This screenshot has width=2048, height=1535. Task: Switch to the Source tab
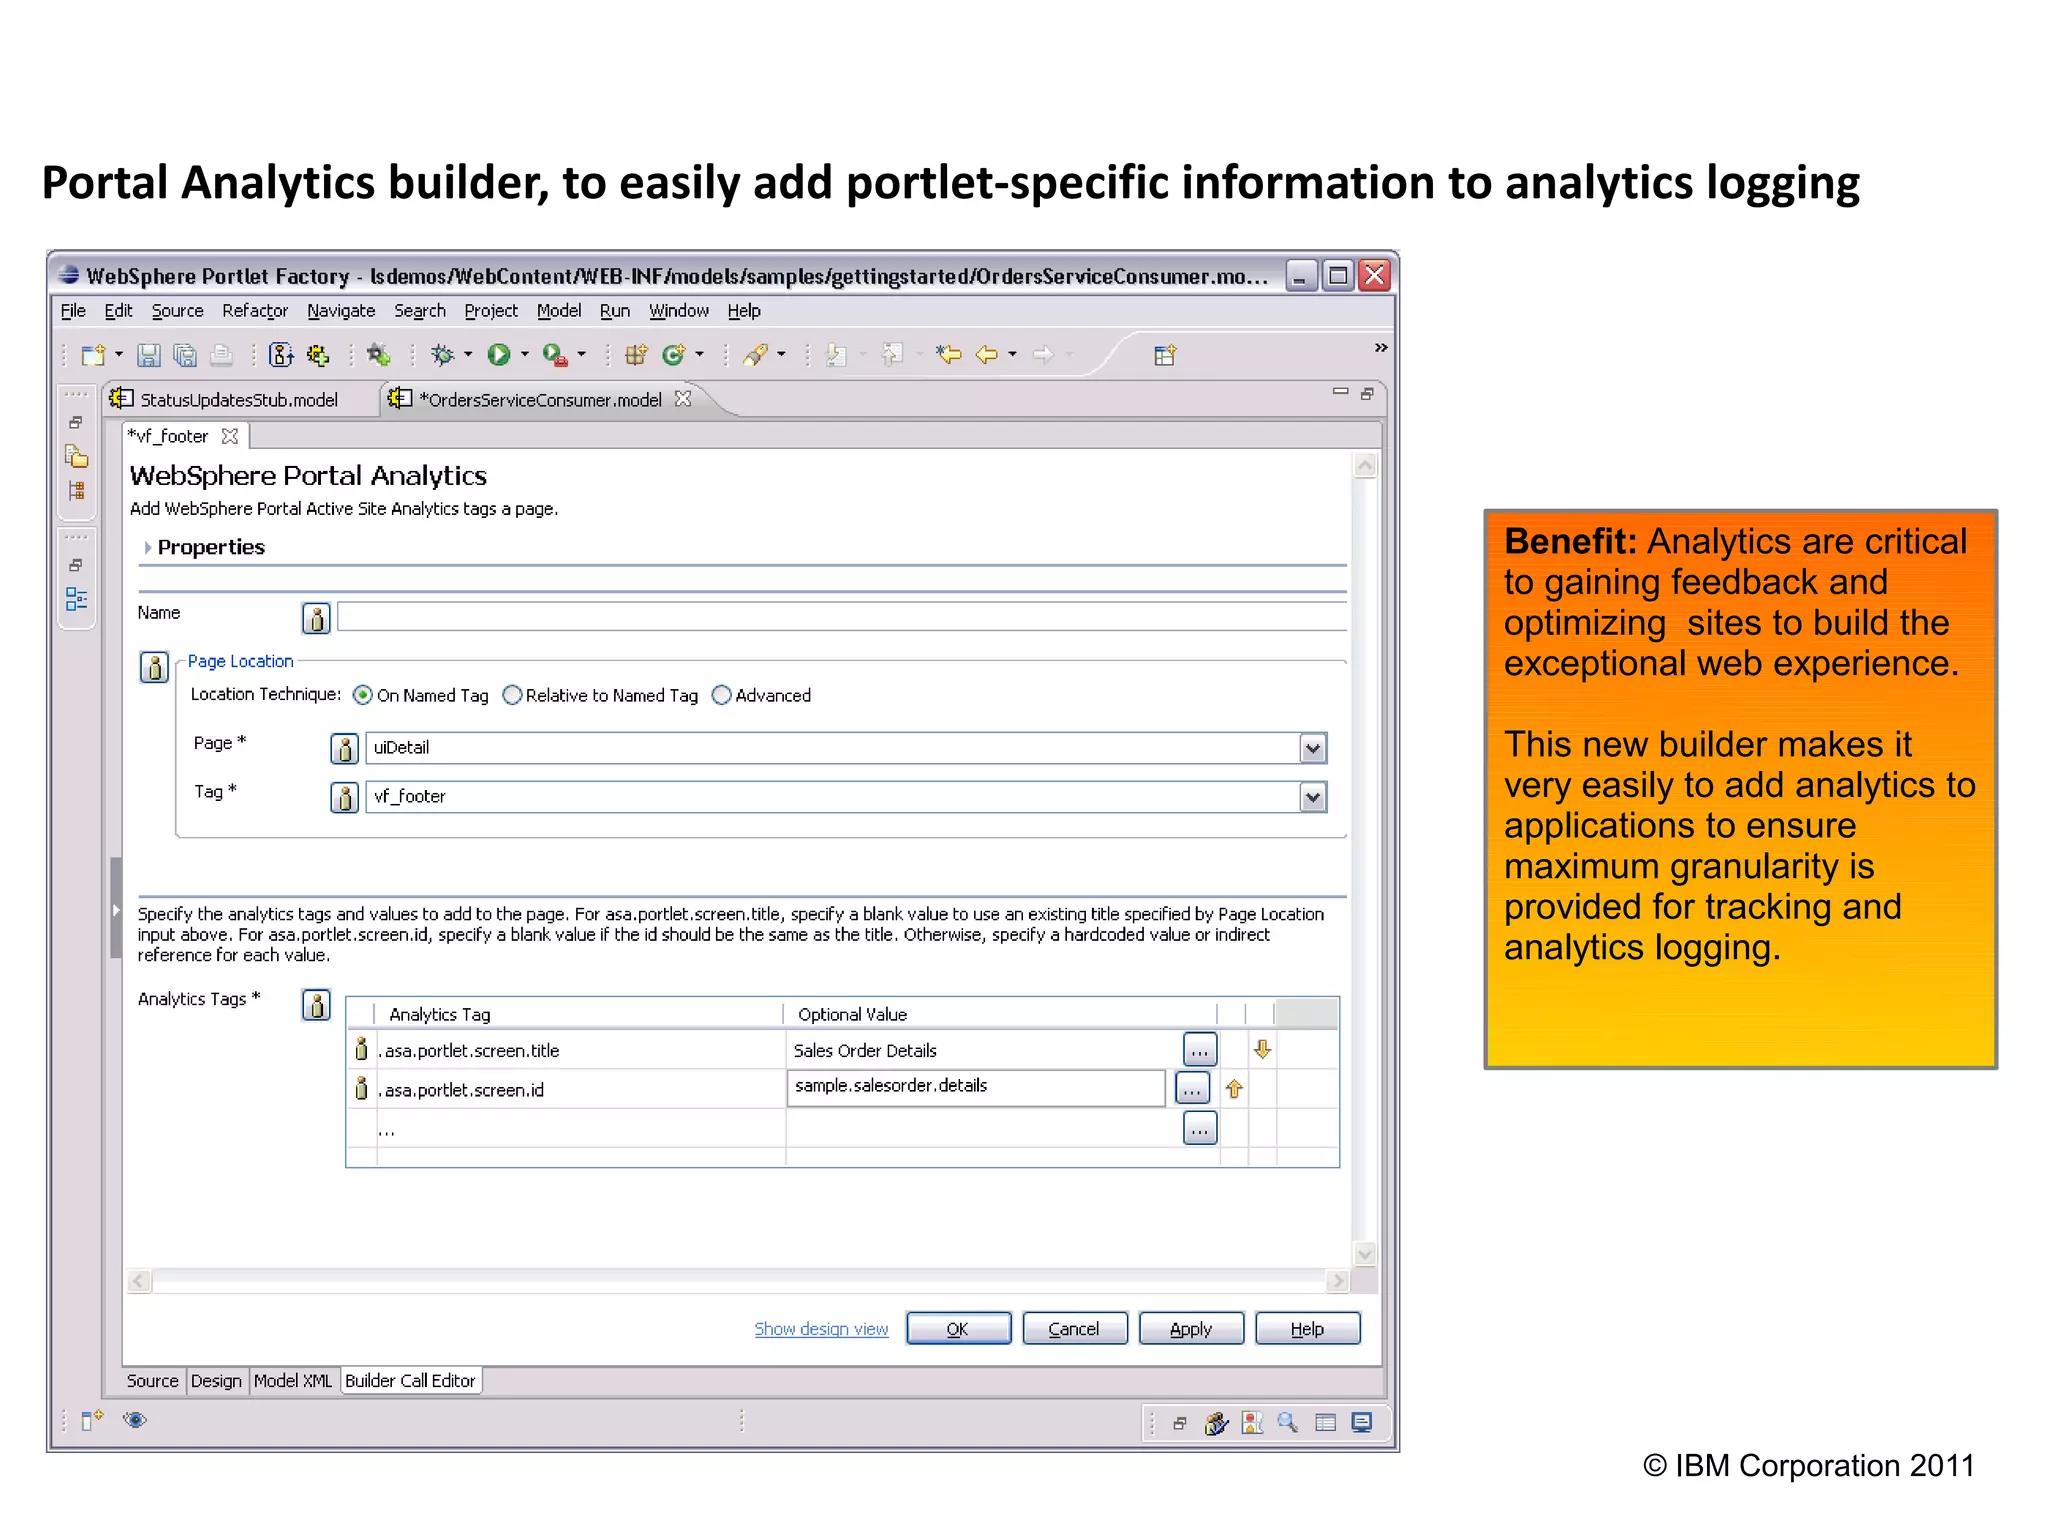point(152,1381)
